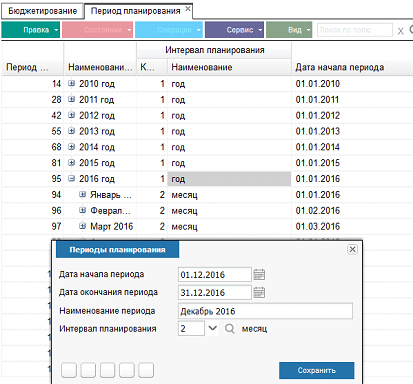Expand the 2012 год tree node

tap(71, 115)
